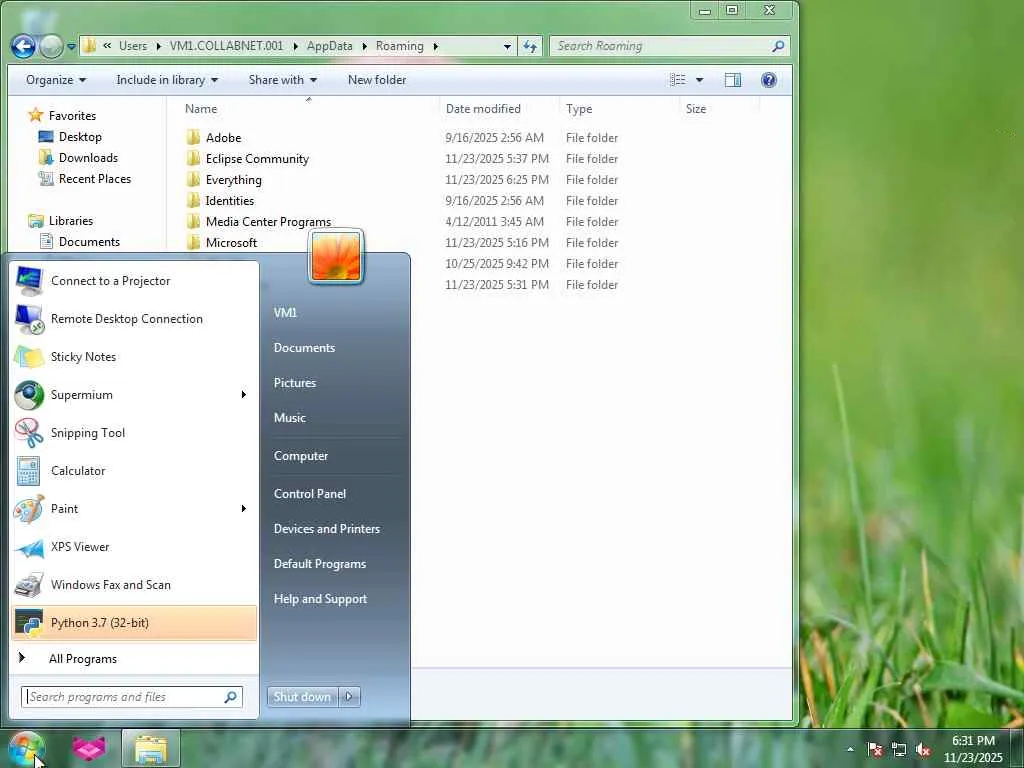Launch Calculator from Start menu
The width and height of the screenshot is (1024, 768).
tap(134, 470)
